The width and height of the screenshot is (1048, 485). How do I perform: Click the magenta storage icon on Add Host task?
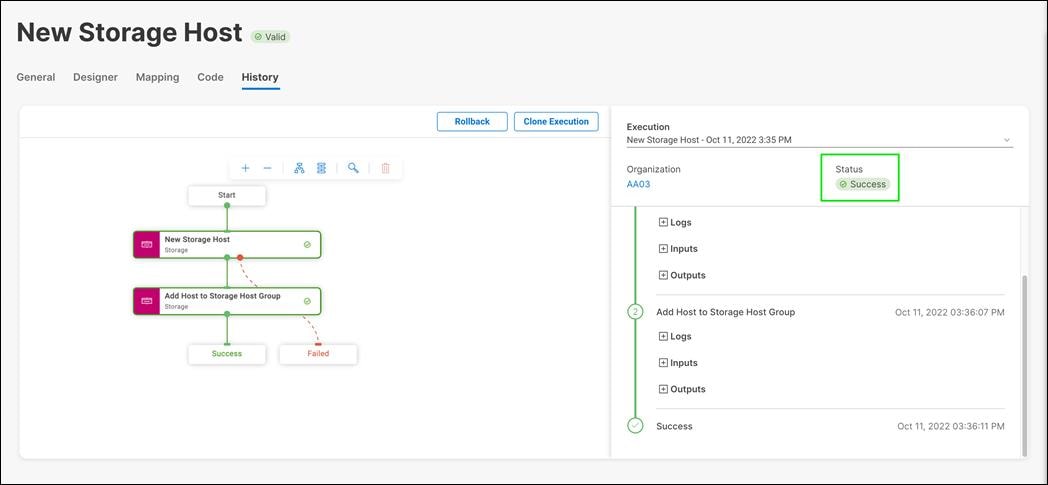click(146, 301)
